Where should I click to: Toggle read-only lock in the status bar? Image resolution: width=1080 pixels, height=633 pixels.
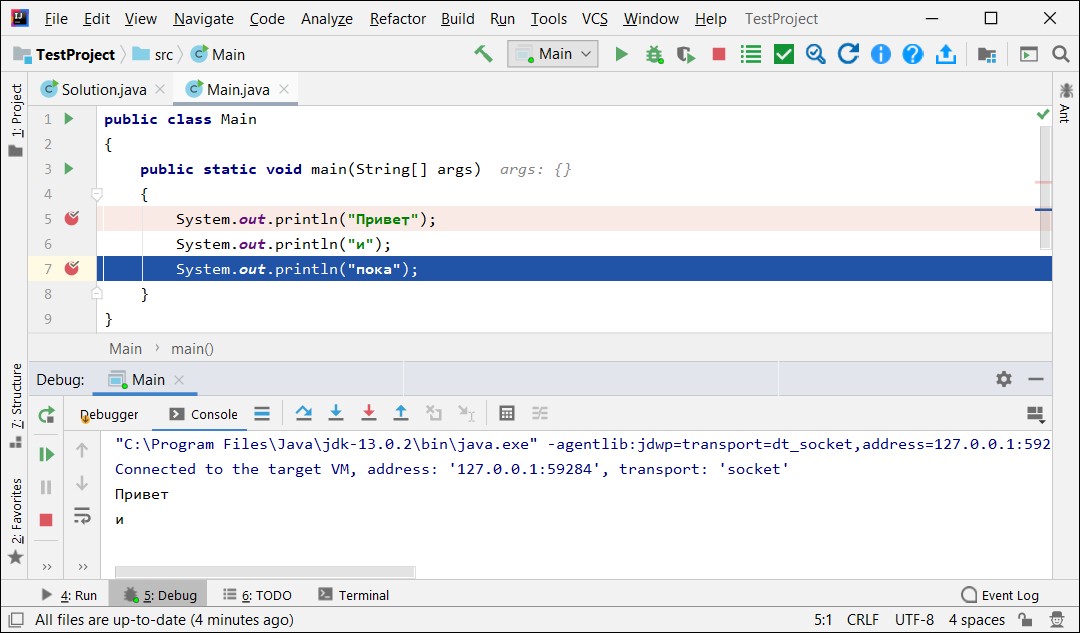click(1025, 619)
